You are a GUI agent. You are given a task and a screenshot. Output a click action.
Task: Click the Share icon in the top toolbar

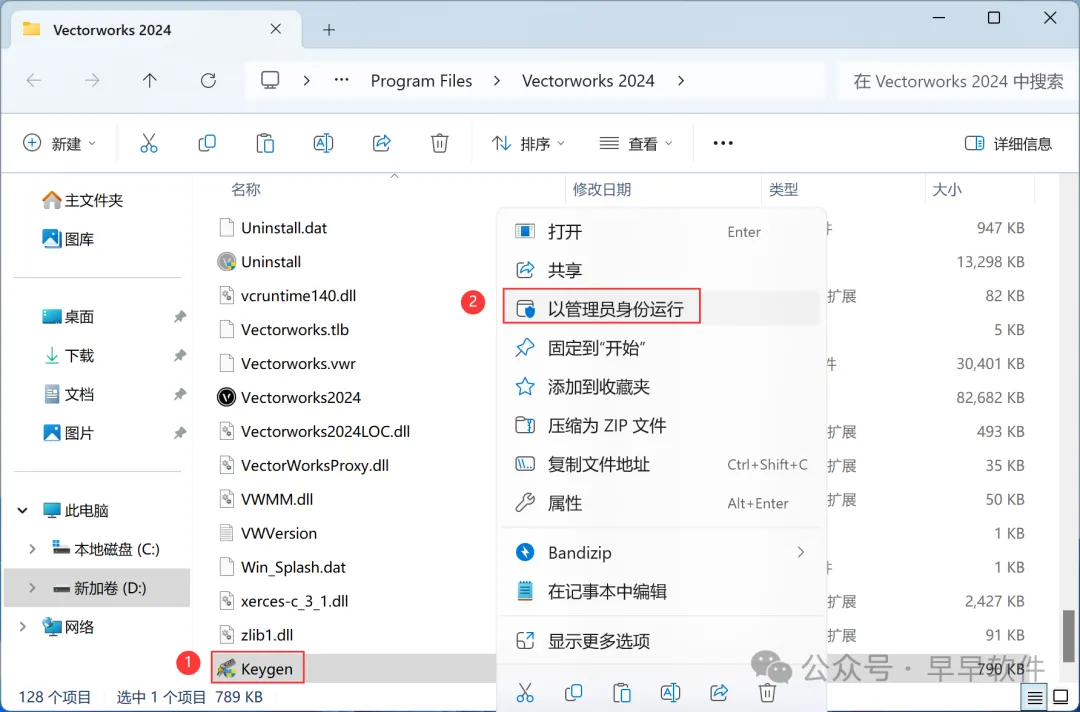[x=382, y=143]
